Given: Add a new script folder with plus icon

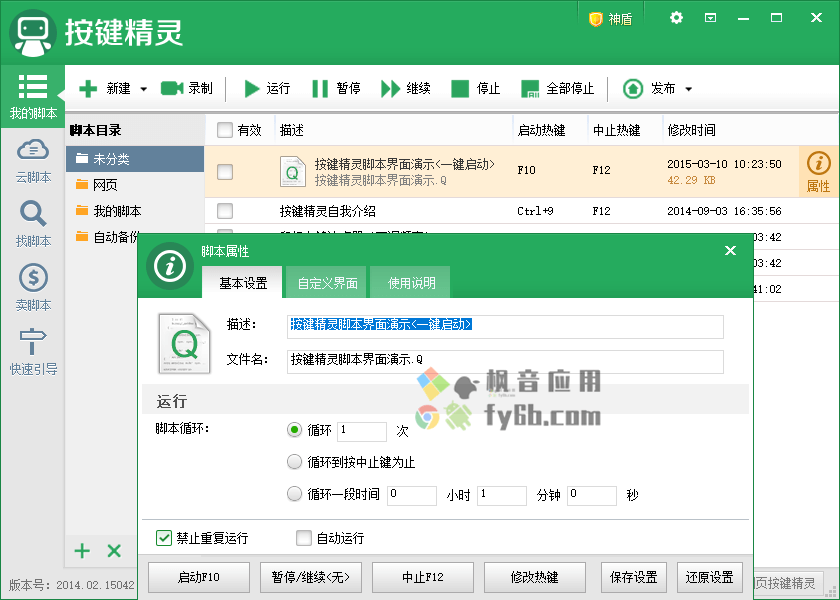Looking at the screenshot, I should [82, 551].
